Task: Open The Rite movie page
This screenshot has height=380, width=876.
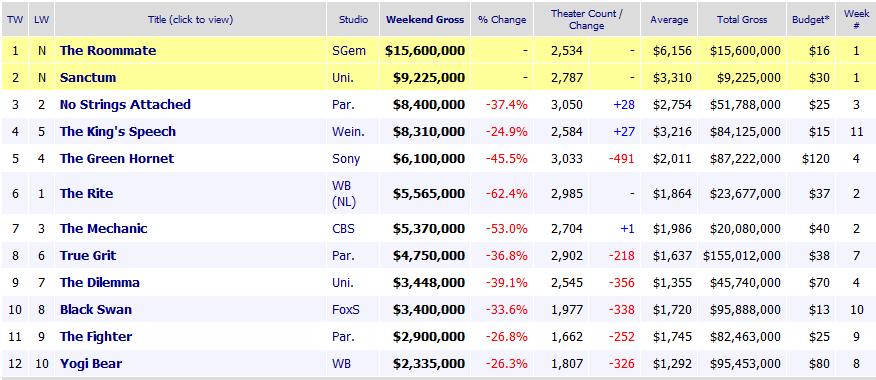Action: [87, 193]
